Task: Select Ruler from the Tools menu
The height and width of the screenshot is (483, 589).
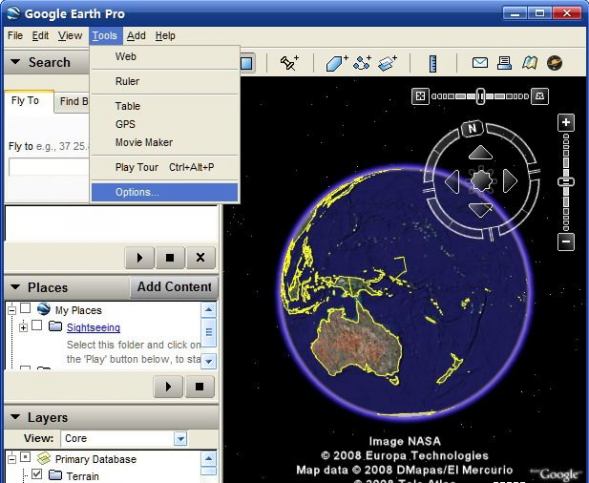Action: click(x=165, y=81)
